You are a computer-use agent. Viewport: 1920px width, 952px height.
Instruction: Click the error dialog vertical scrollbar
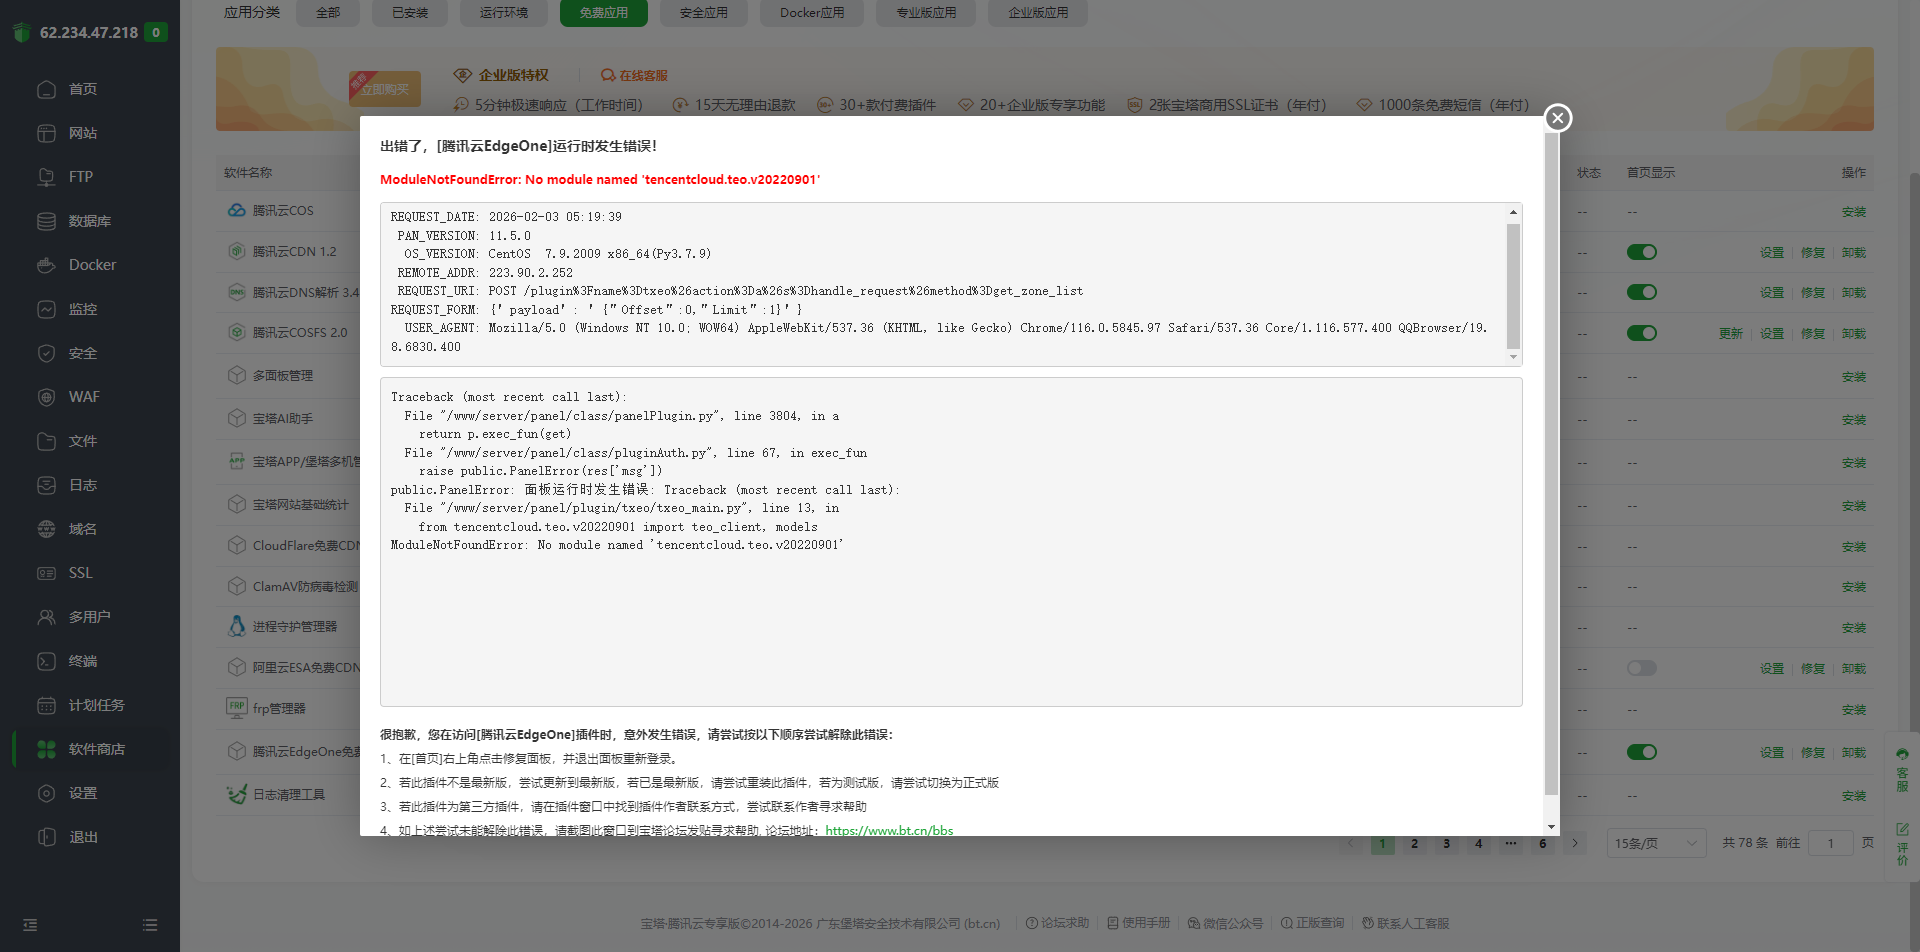pos(1551,464)
